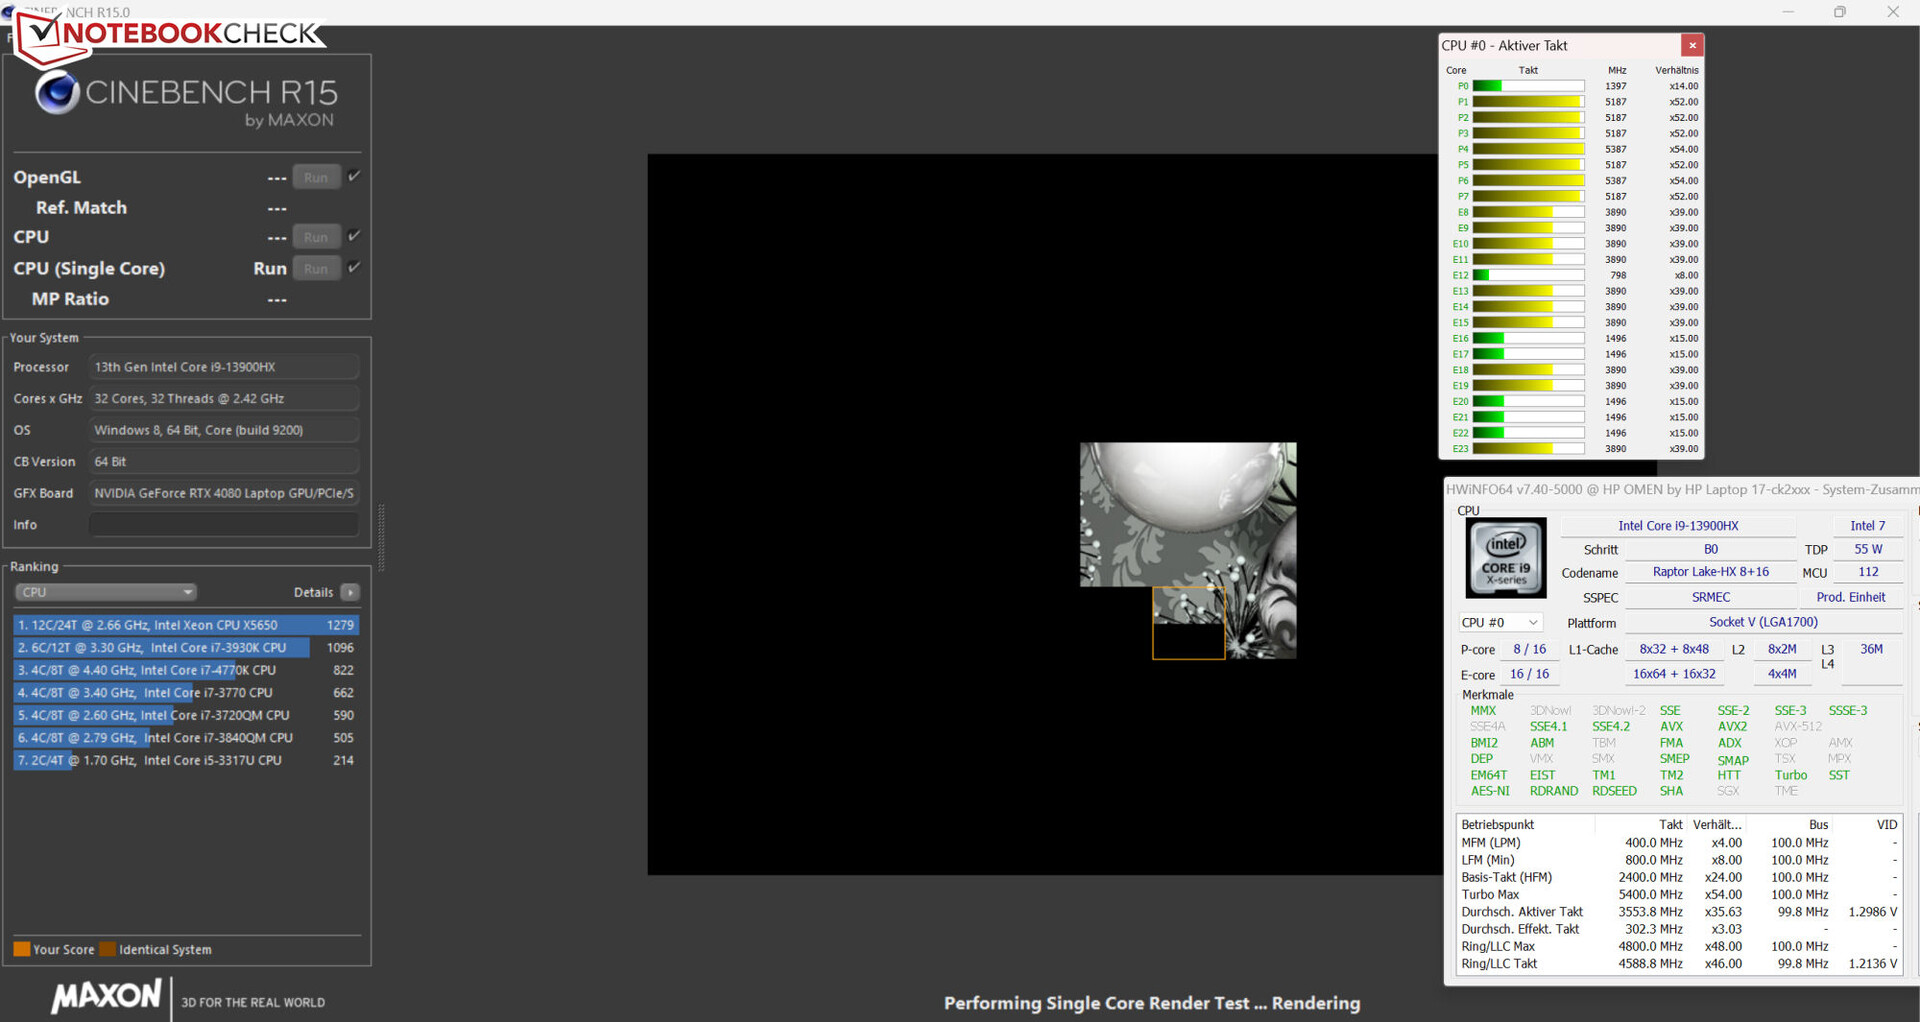The width and height of the screenshot is (1920, 1022).
Task: Click the MAXON logo at the bottom
Action: 106,996
